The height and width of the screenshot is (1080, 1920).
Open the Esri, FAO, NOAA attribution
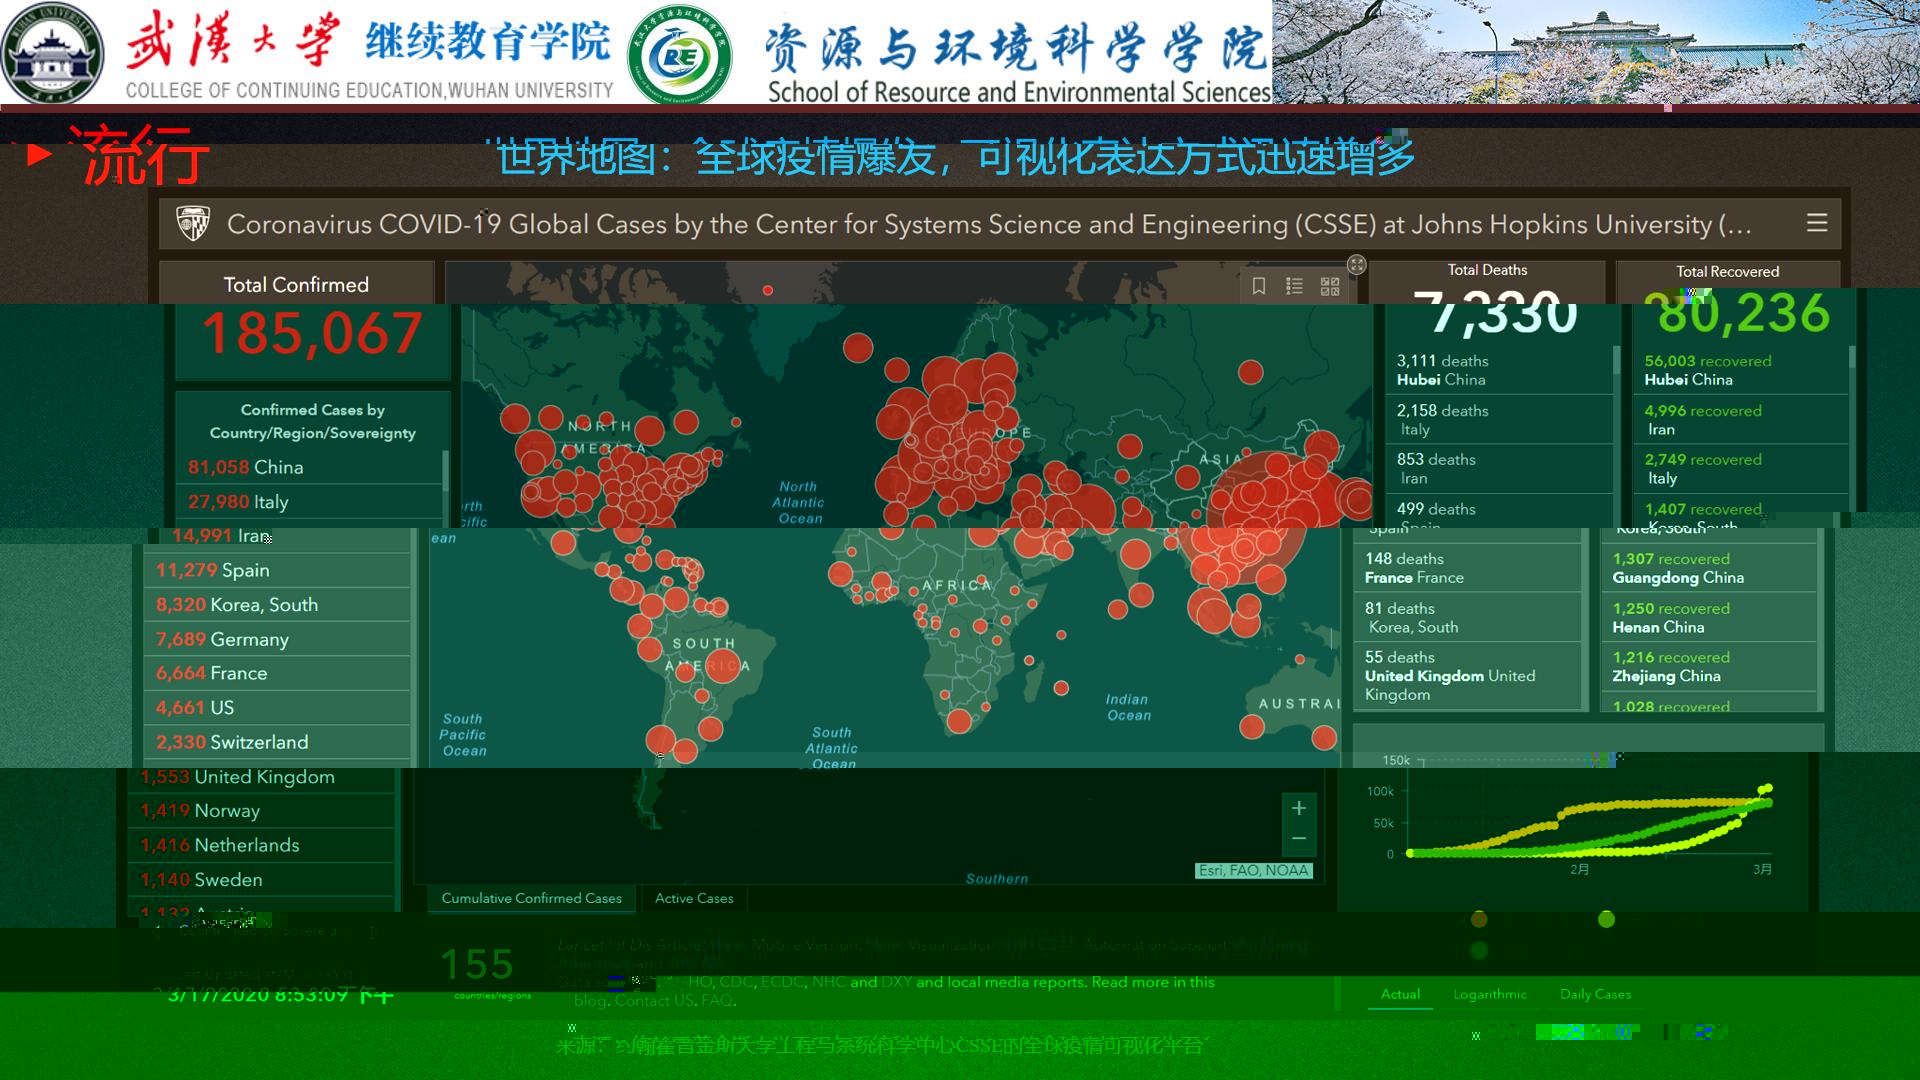tap(1253, 870)
